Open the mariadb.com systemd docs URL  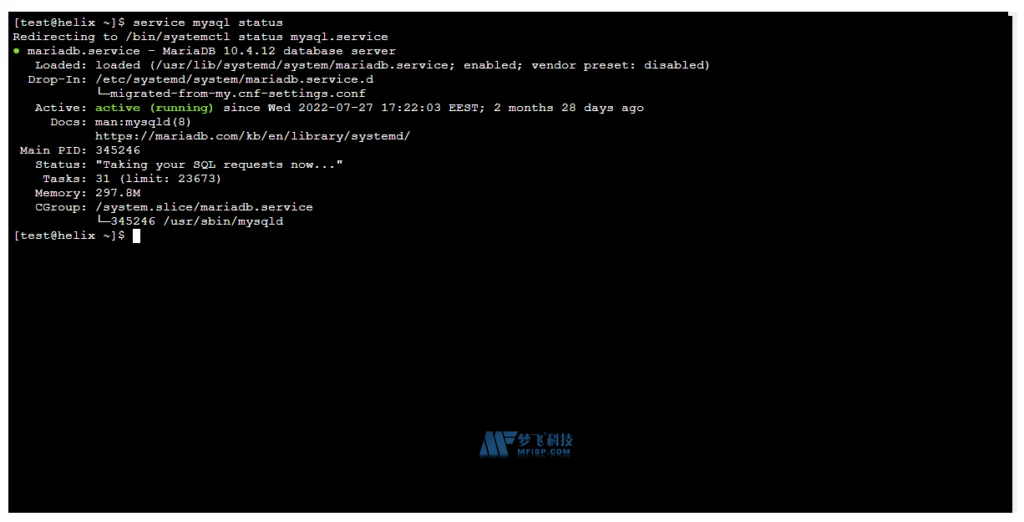tap(253, 136)
